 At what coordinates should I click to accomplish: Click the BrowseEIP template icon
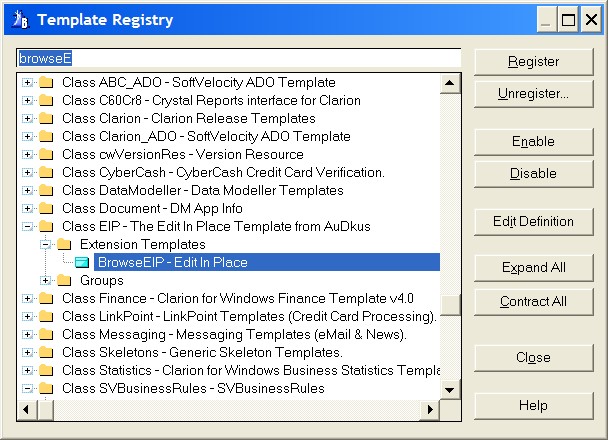[82, 262]
